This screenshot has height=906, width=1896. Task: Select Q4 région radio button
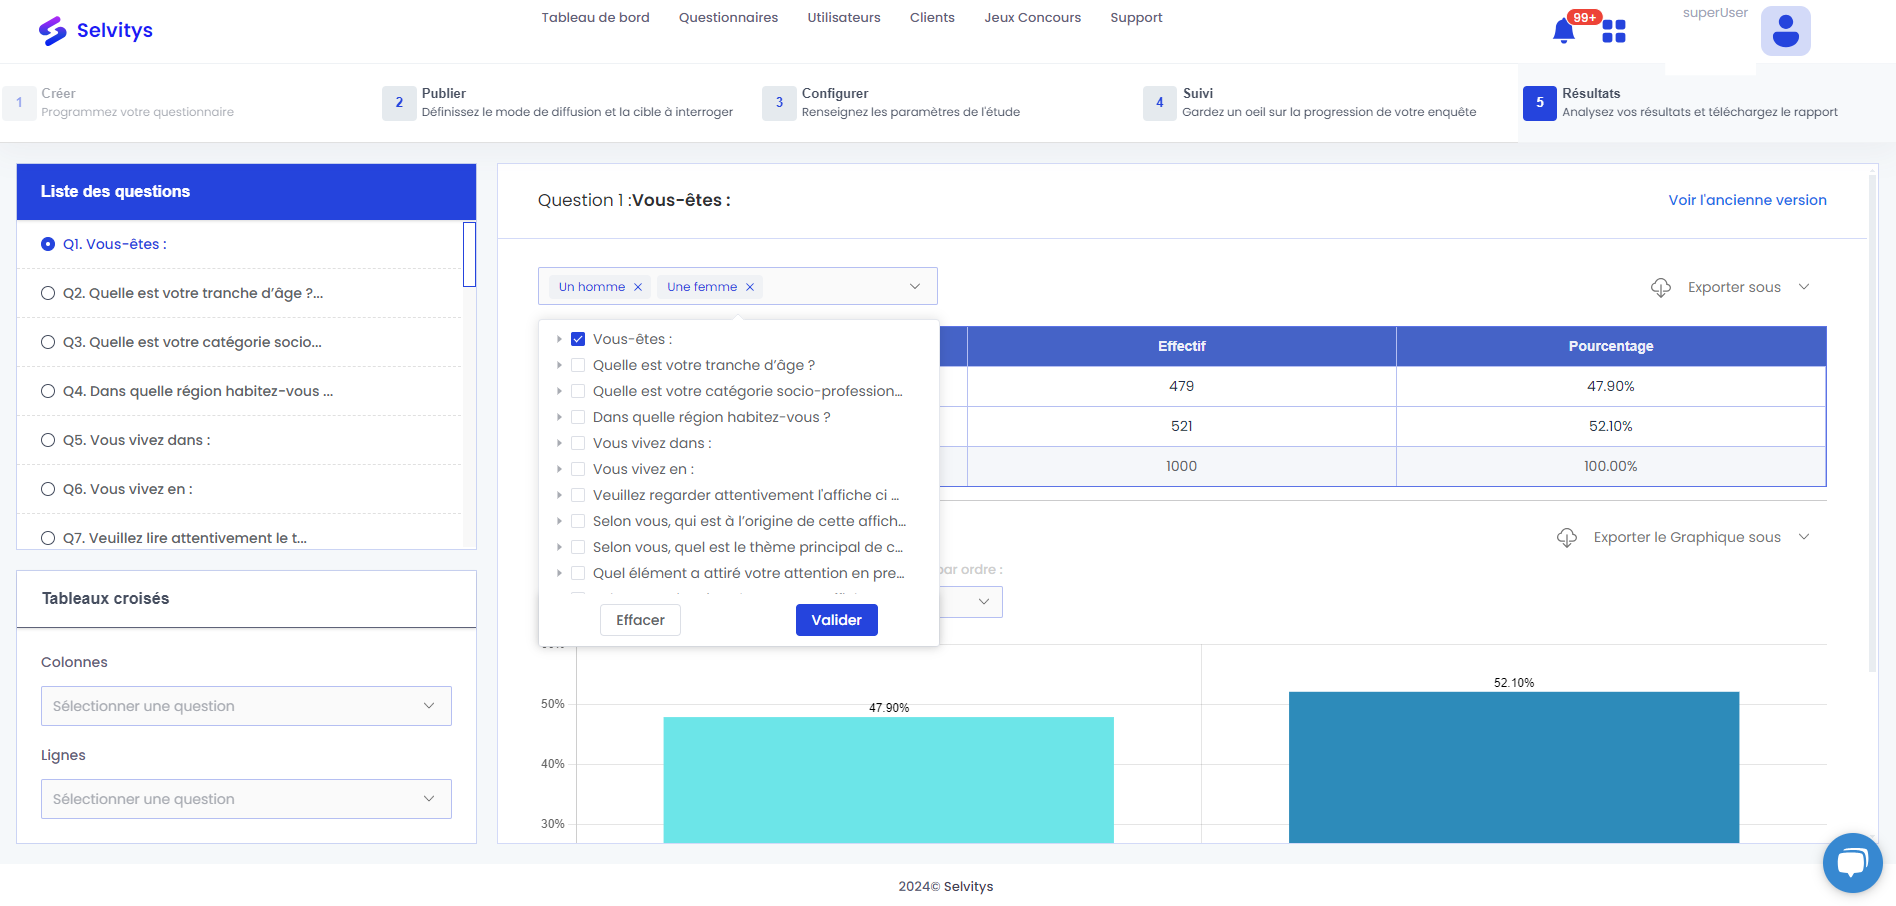tap(48, 391)
